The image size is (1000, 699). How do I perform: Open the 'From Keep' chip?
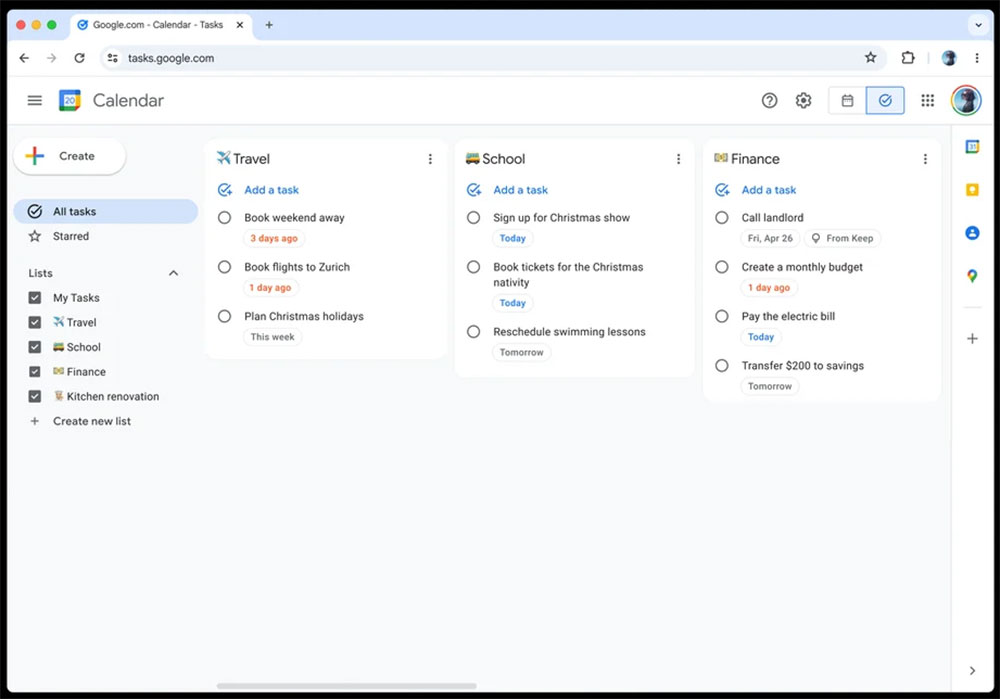click(x=842, y=239)
